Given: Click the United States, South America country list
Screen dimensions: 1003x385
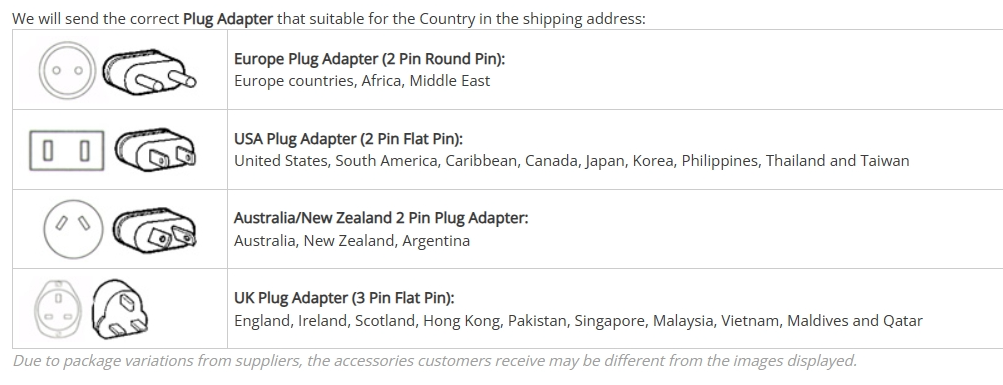Looking at the screenshot, I should (x=572, y=161).
